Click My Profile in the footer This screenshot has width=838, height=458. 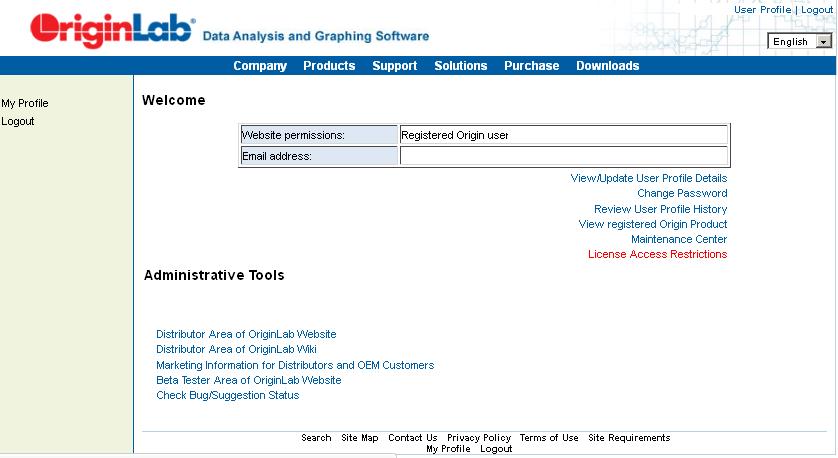448,449
